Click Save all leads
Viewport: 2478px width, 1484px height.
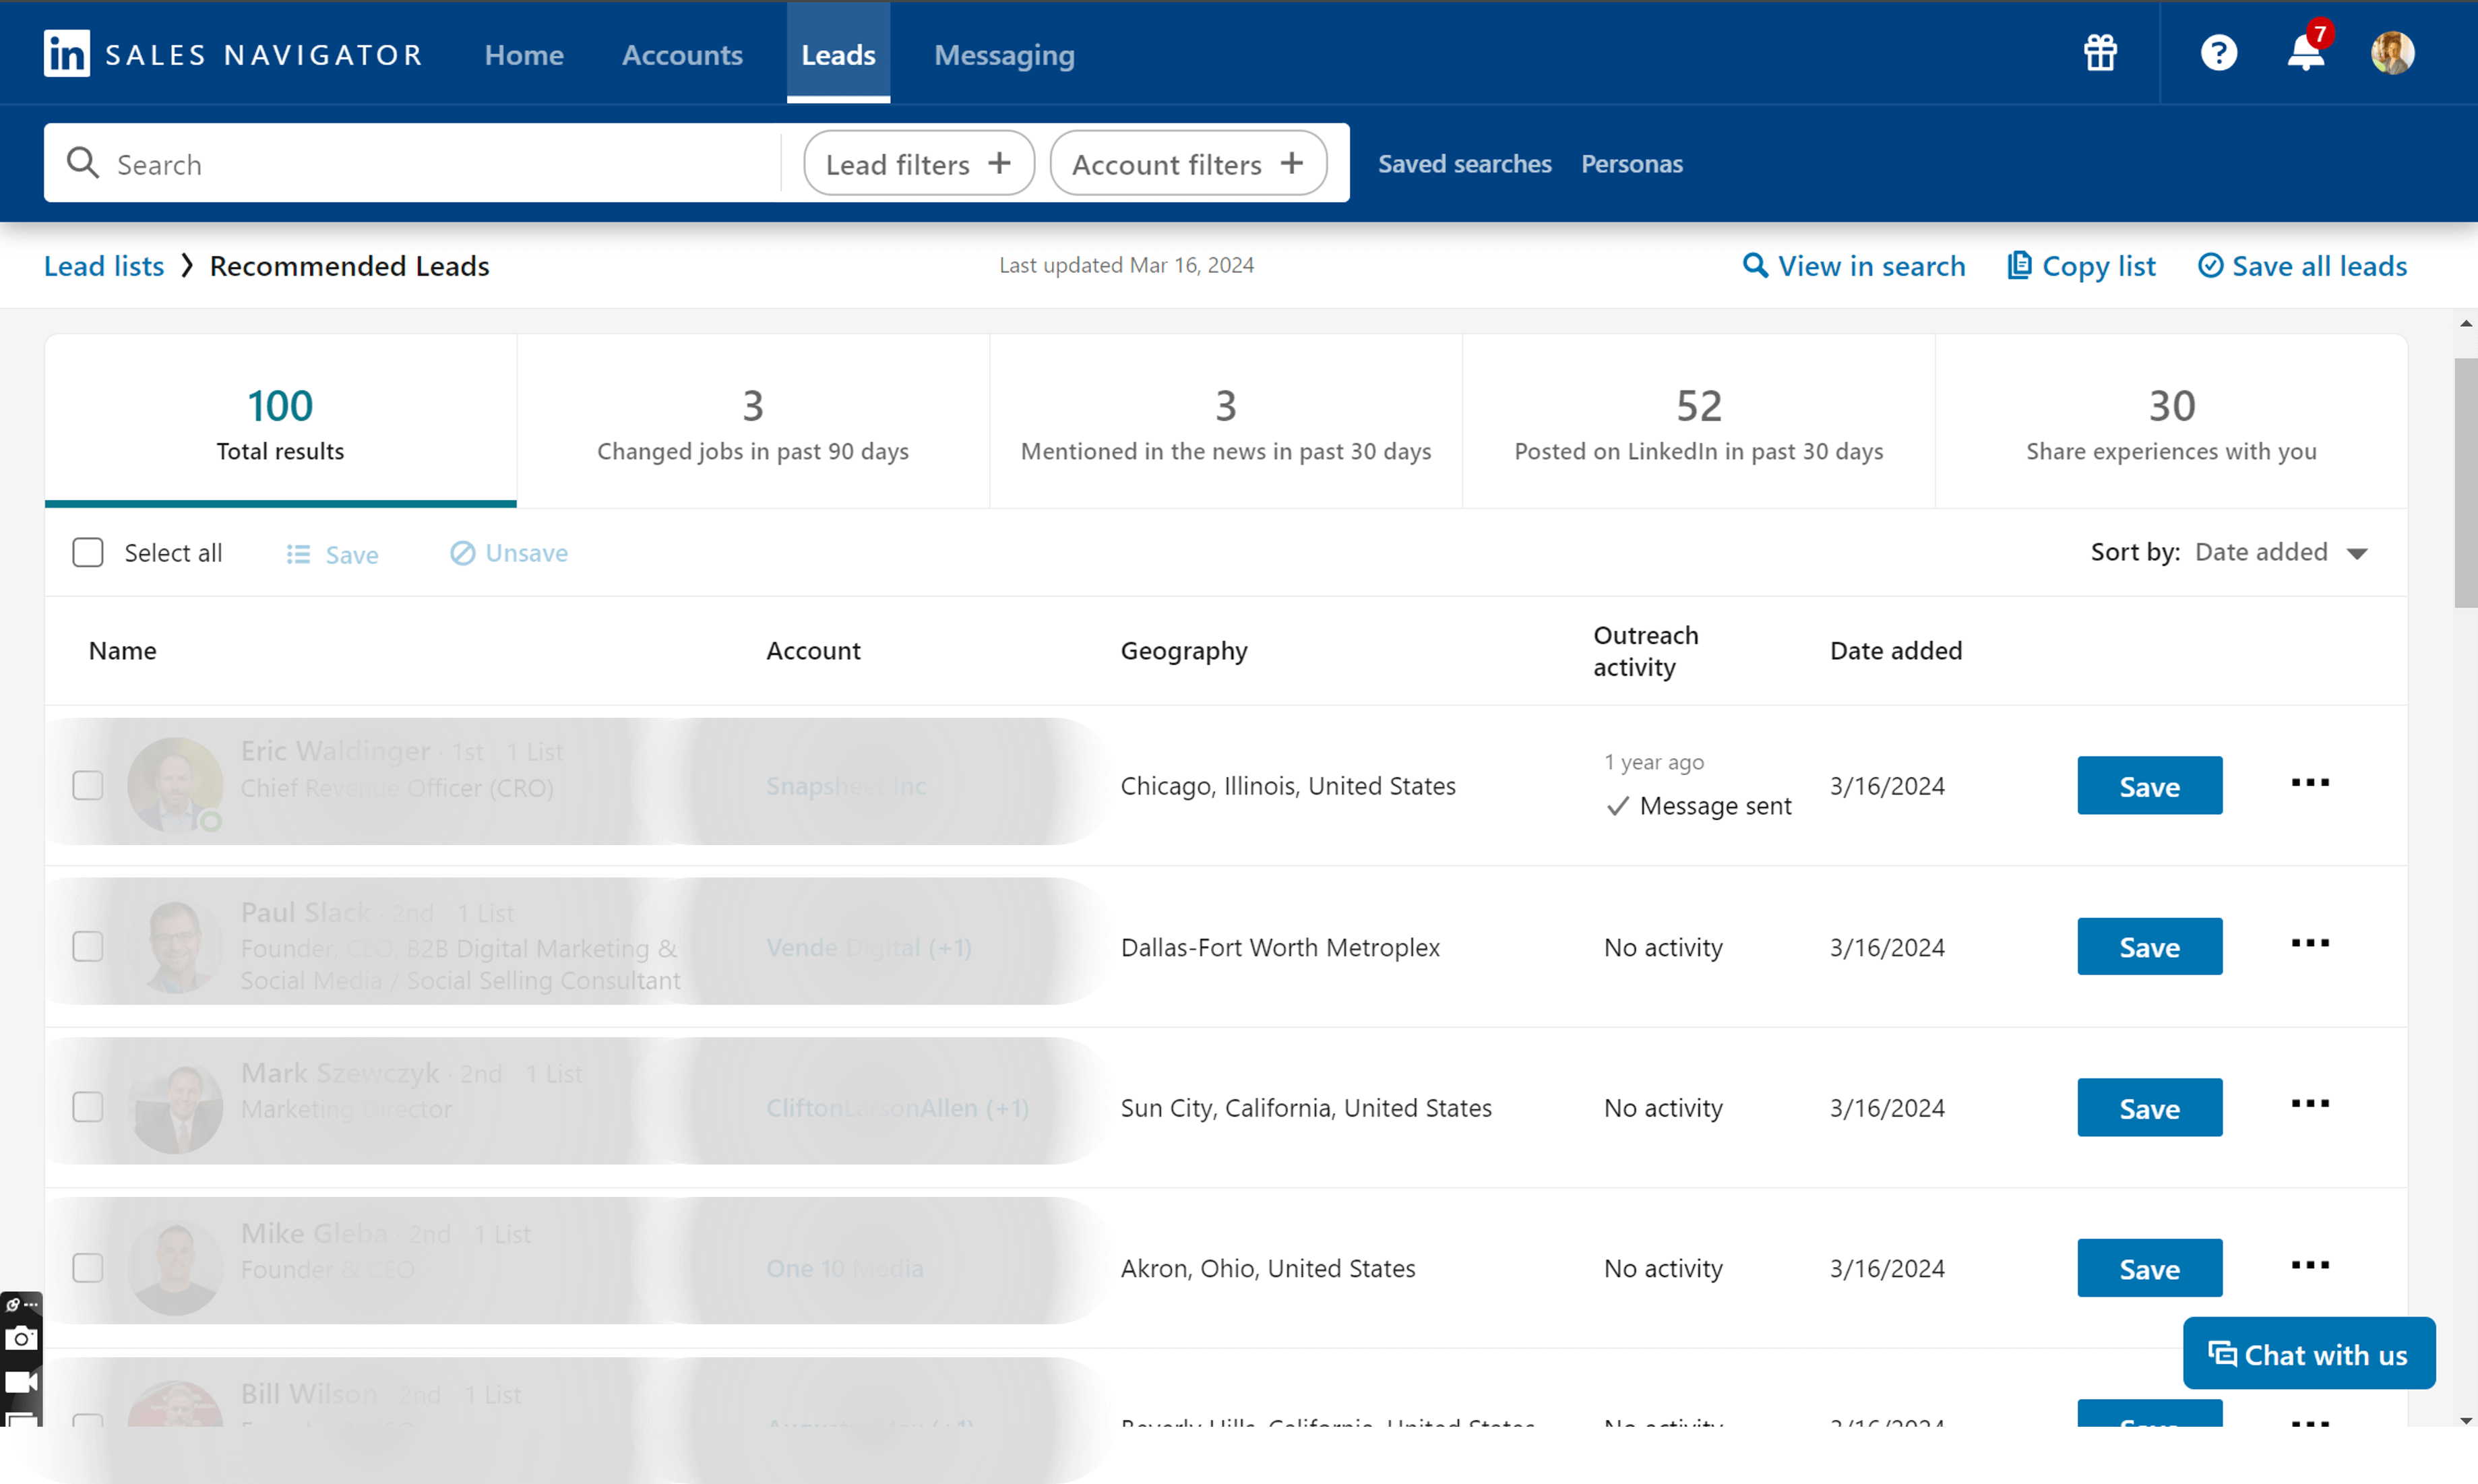2302,266
